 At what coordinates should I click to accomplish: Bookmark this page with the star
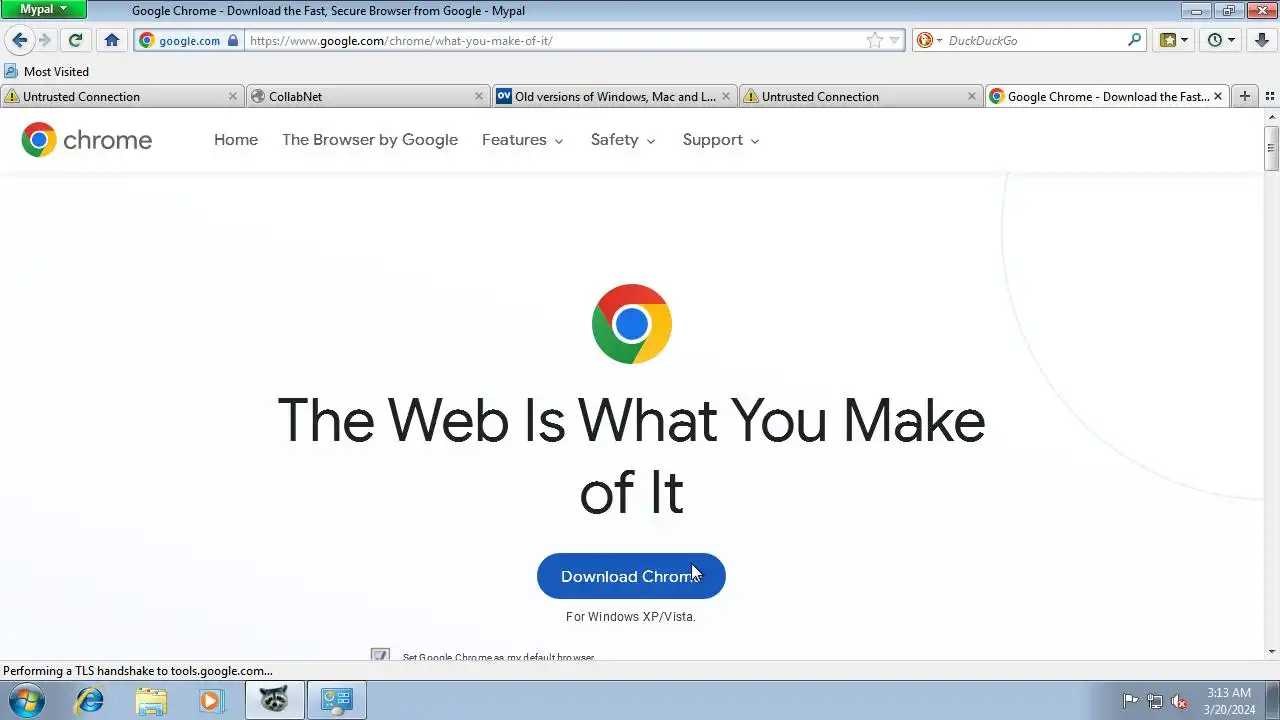tap(875, 40)
